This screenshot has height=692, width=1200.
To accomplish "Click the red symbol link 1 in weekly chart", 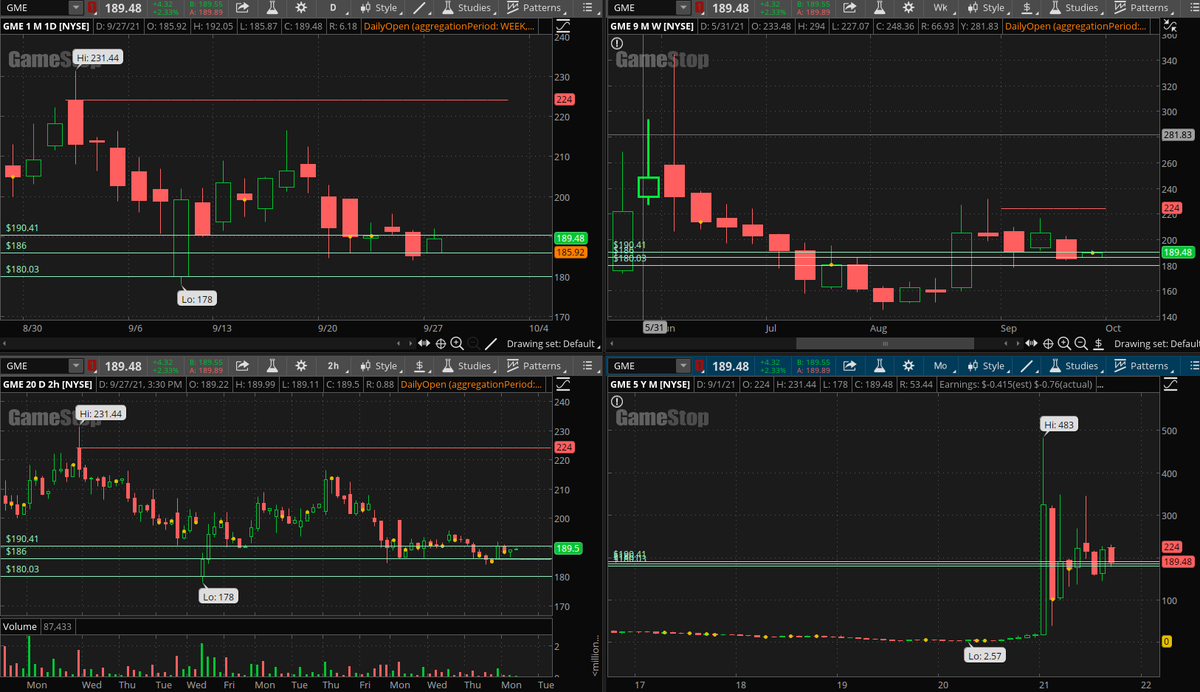I will [x=699, y=8].
